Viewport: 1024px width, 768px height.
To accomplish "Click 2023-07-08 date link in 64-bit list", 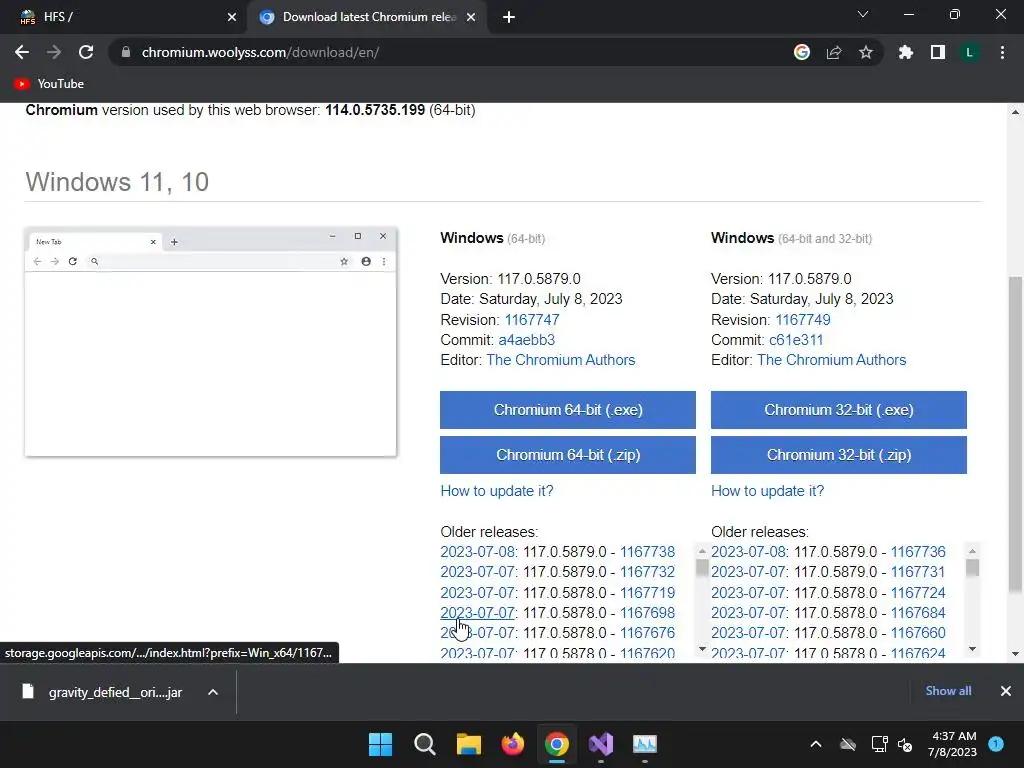I will coord(477,552).
